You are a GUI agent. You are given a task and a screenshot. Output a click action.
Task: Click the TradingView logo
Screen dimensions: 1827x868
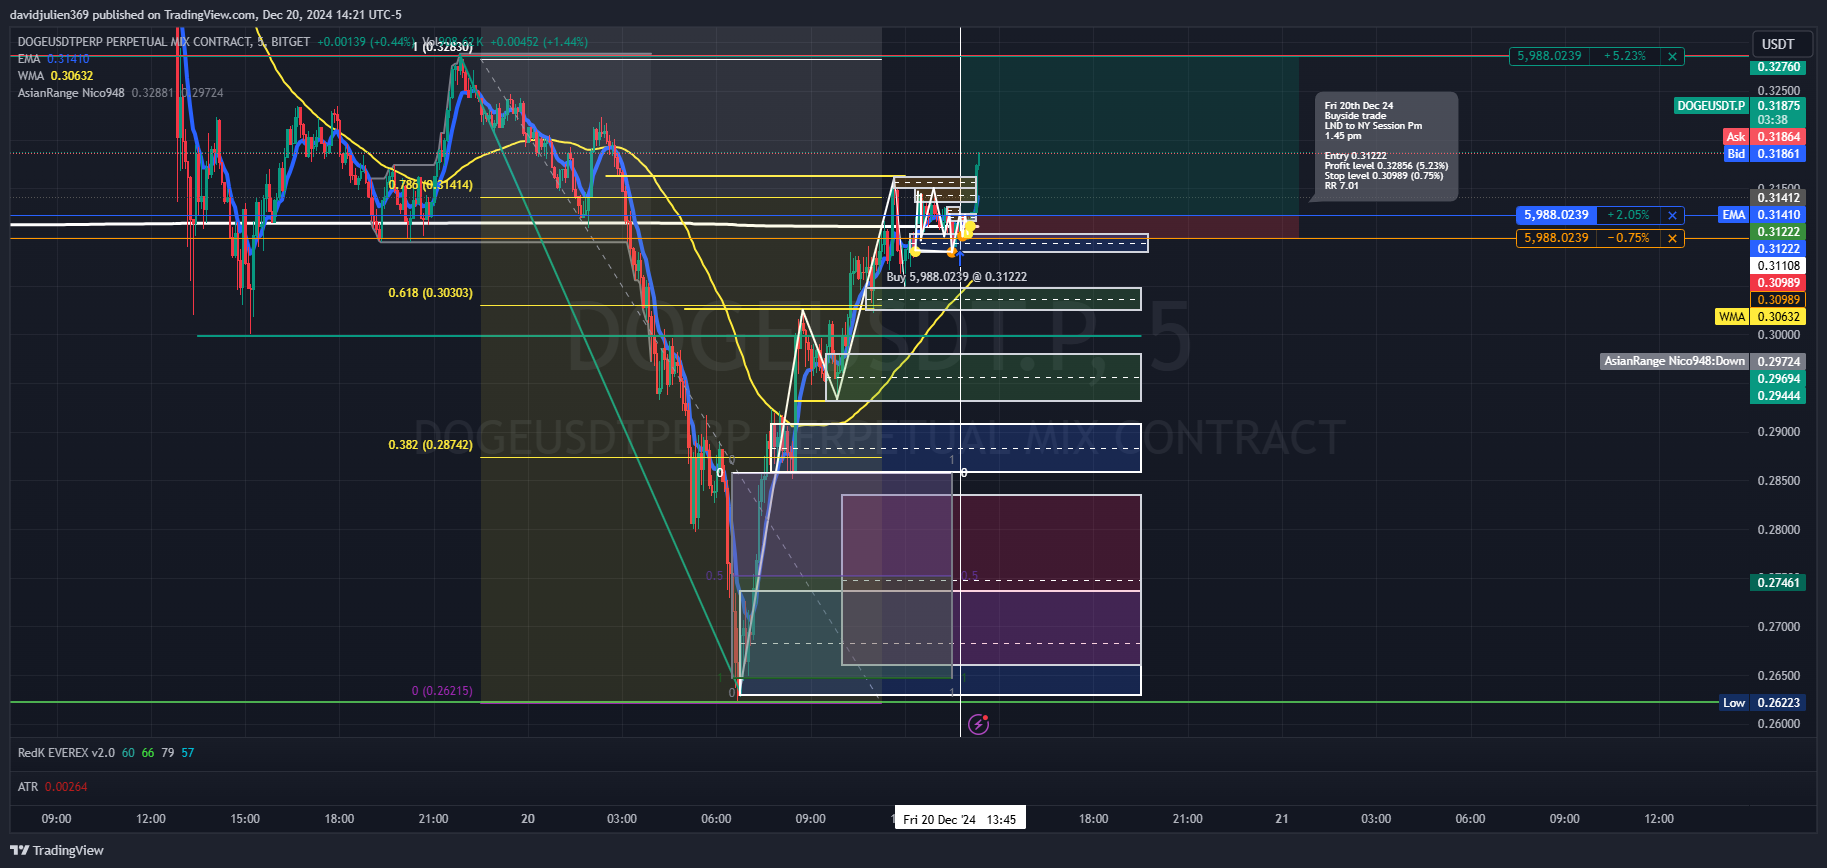(57, 850)
